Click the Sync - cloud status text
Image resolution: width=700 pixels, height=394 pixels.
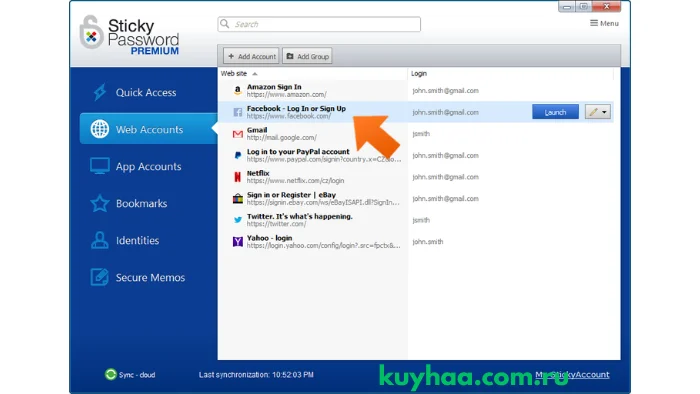137,375
